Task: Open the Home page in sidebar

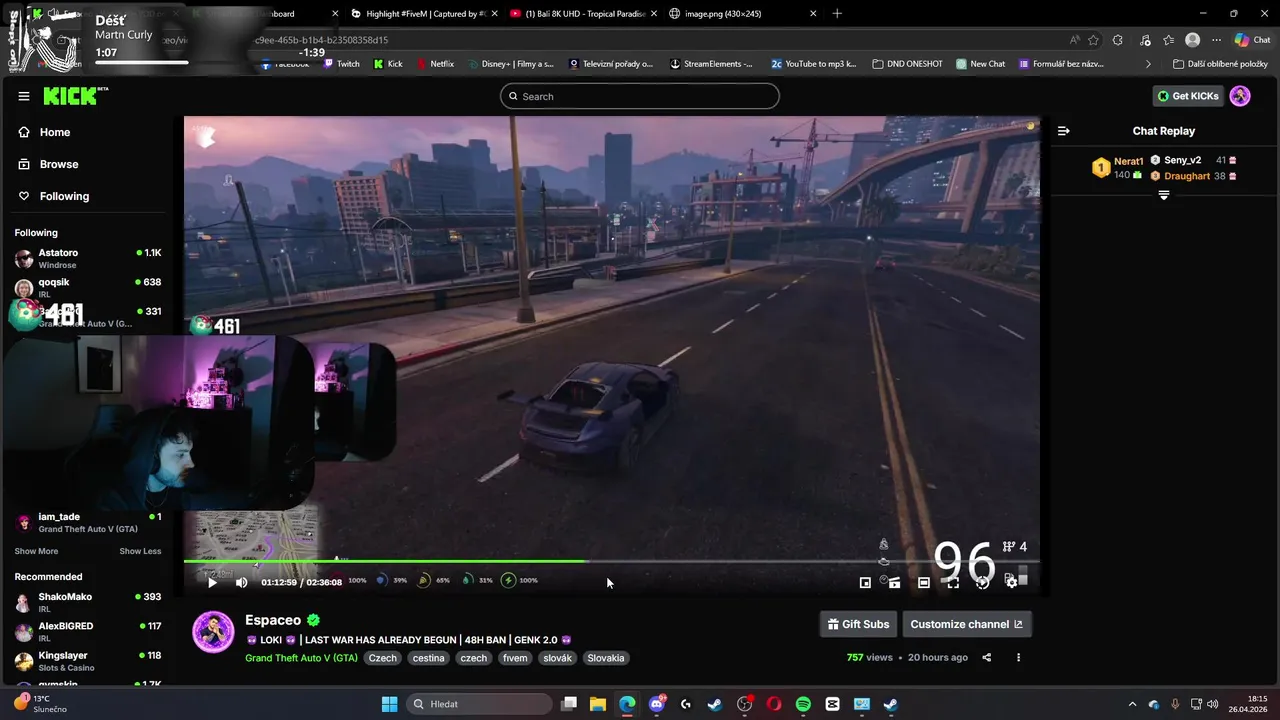Action: [44, 132]
